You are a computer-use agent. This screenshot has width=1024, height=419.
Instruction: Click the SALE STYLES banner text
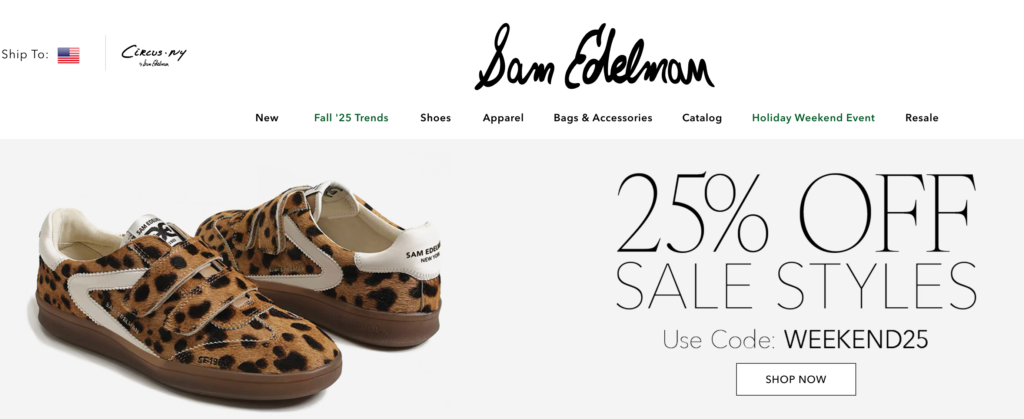796,287
